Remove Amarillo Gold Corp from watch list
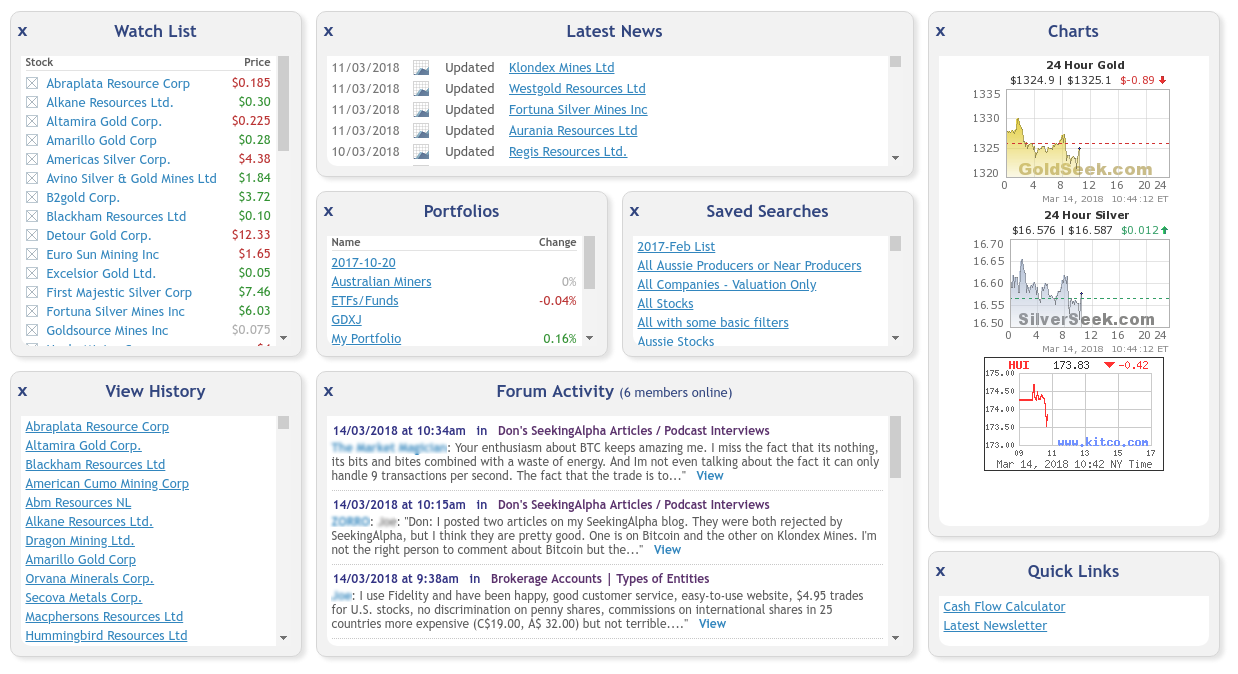The image size is (1238, 674). pos(32,141)
